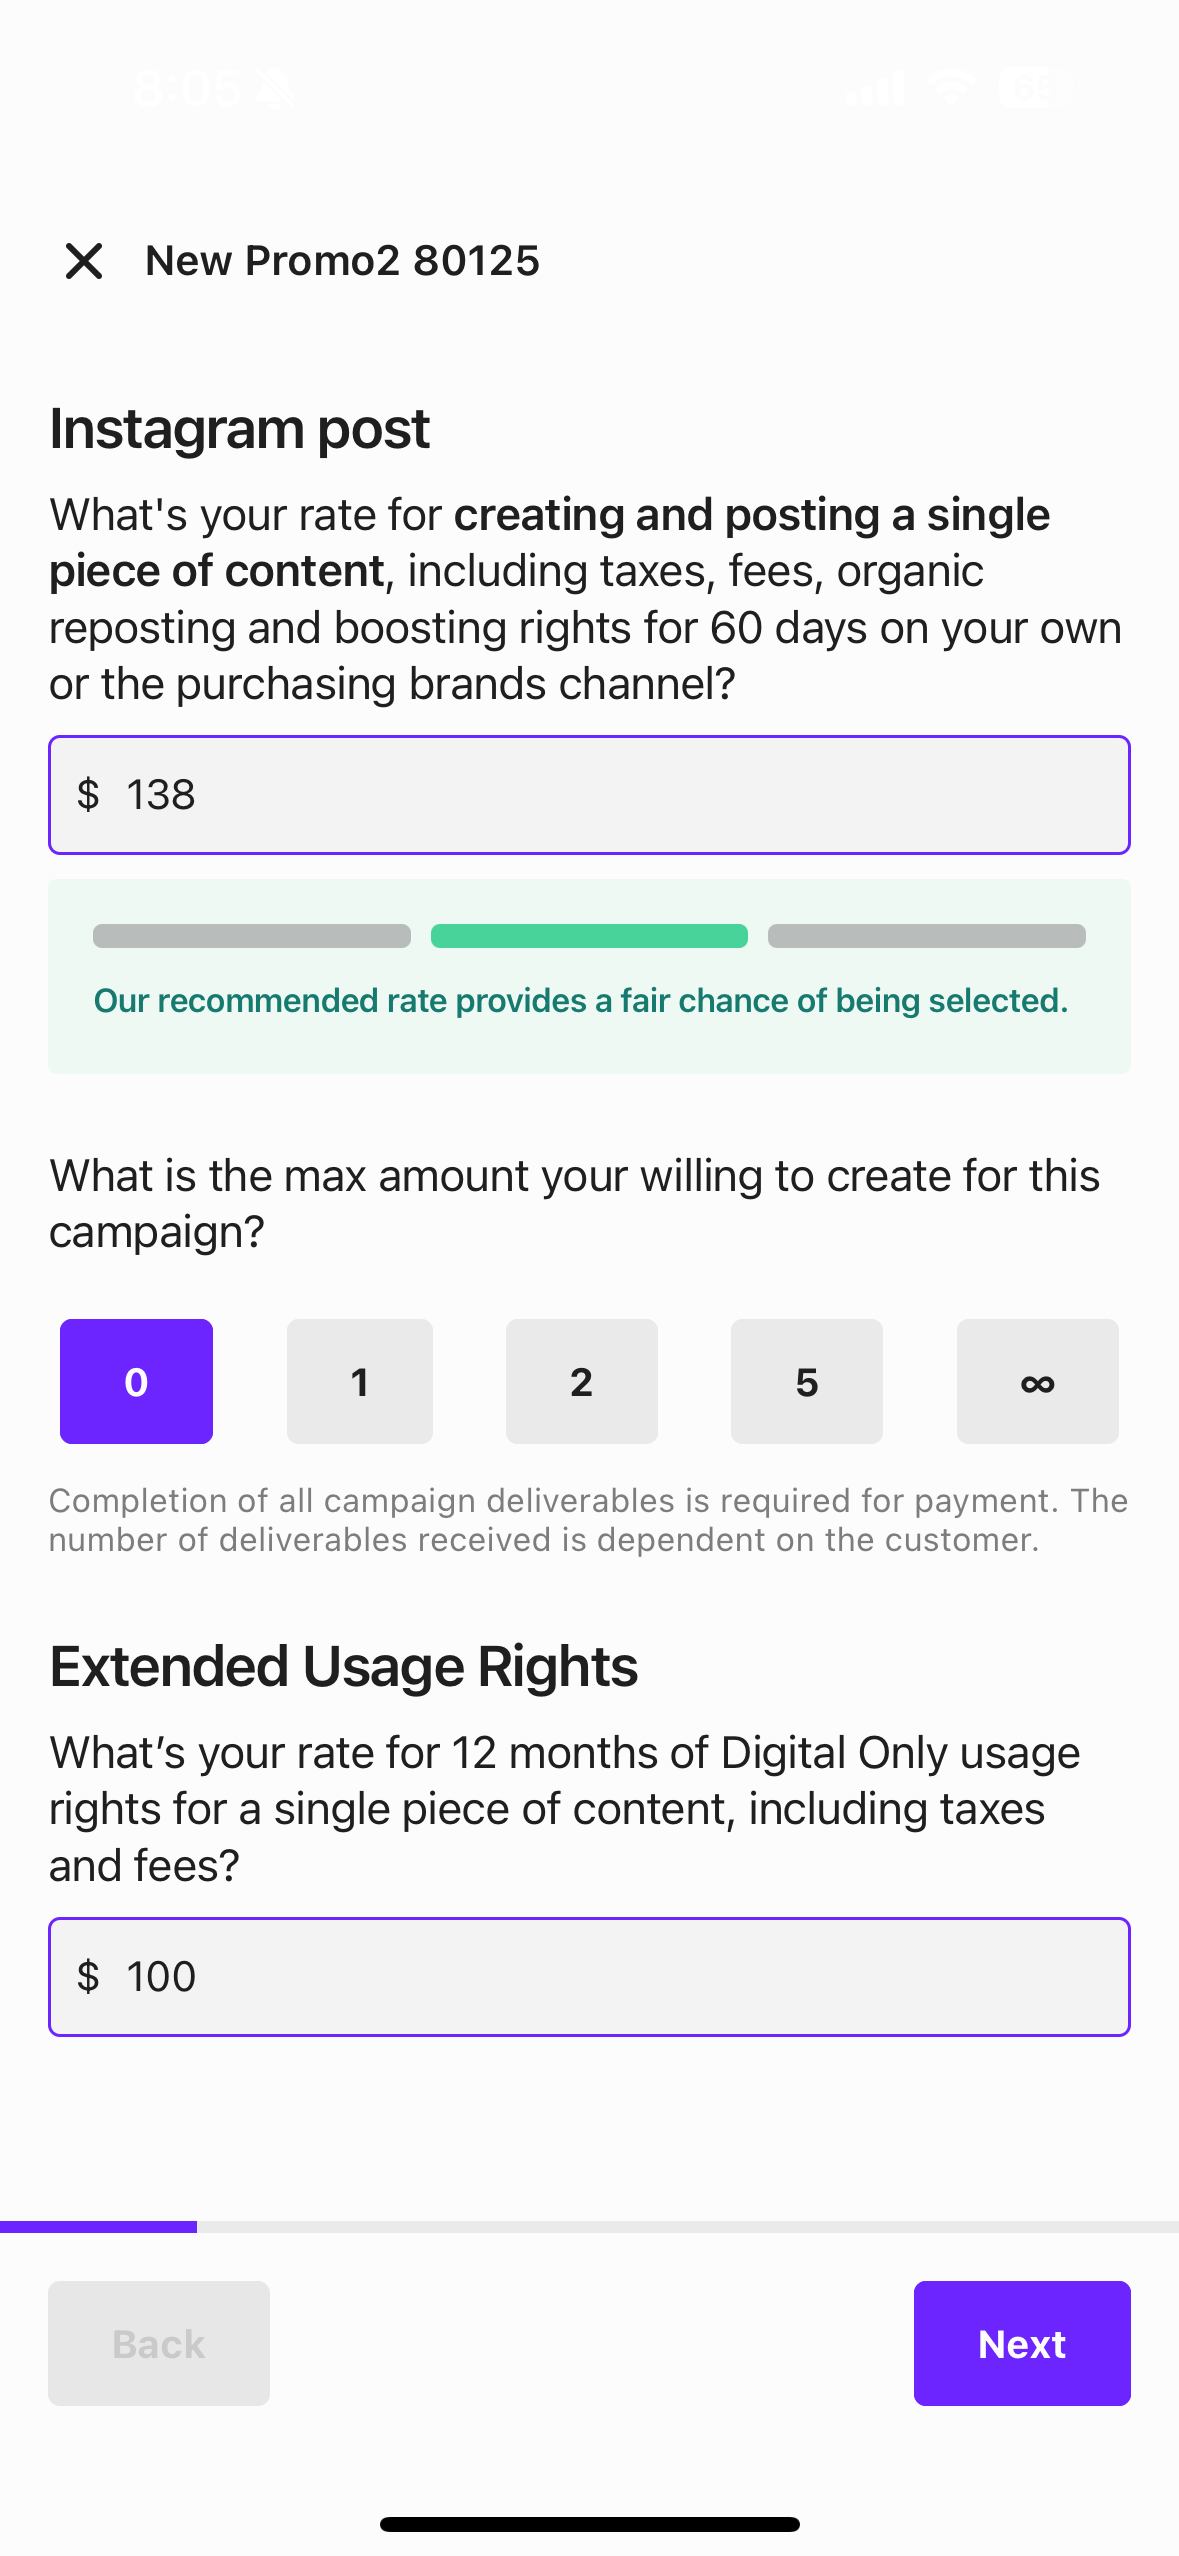This screenshot has width=1179, height=2556.
Task: Edit the Instagram post rate field
Action: [589, 795]
